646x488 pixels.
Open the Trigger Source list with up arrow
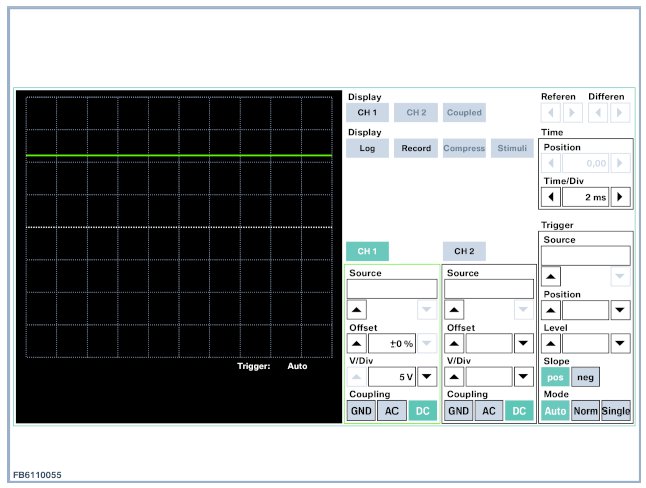551,276
